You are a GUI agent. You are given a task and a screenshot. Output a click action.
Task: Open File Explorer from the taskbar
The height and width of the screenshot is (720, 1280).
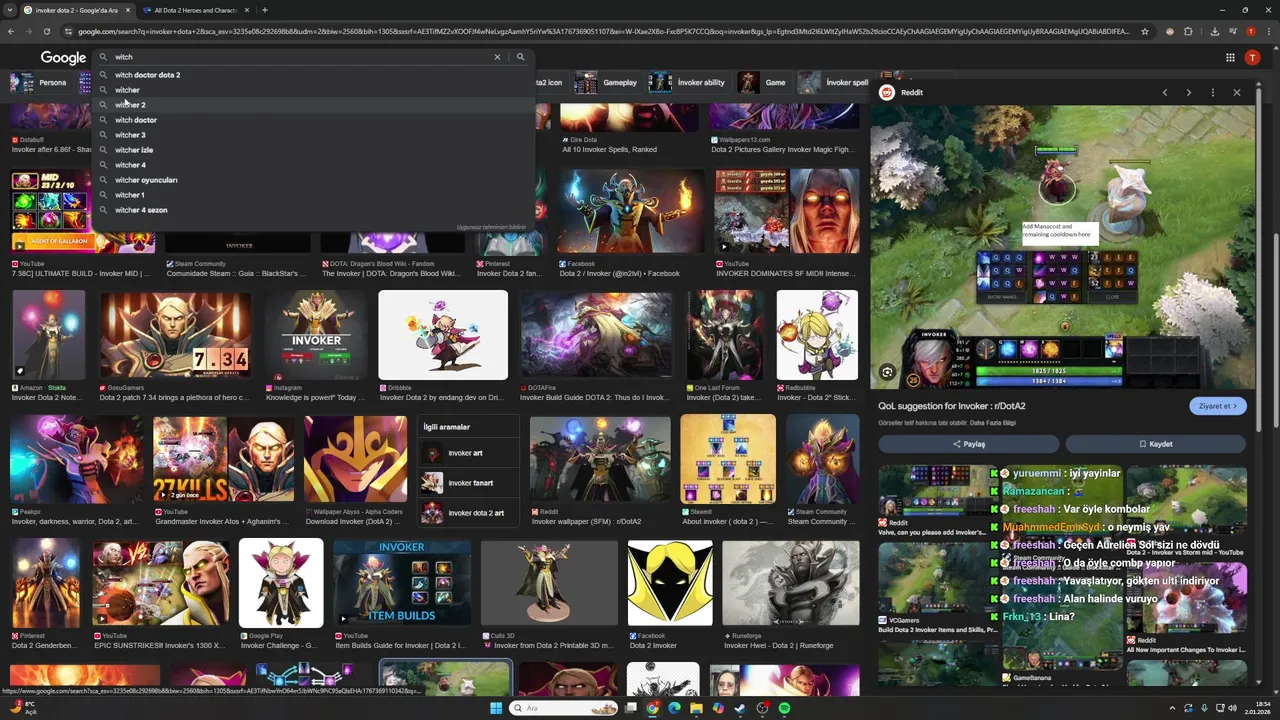pos(696,708)
